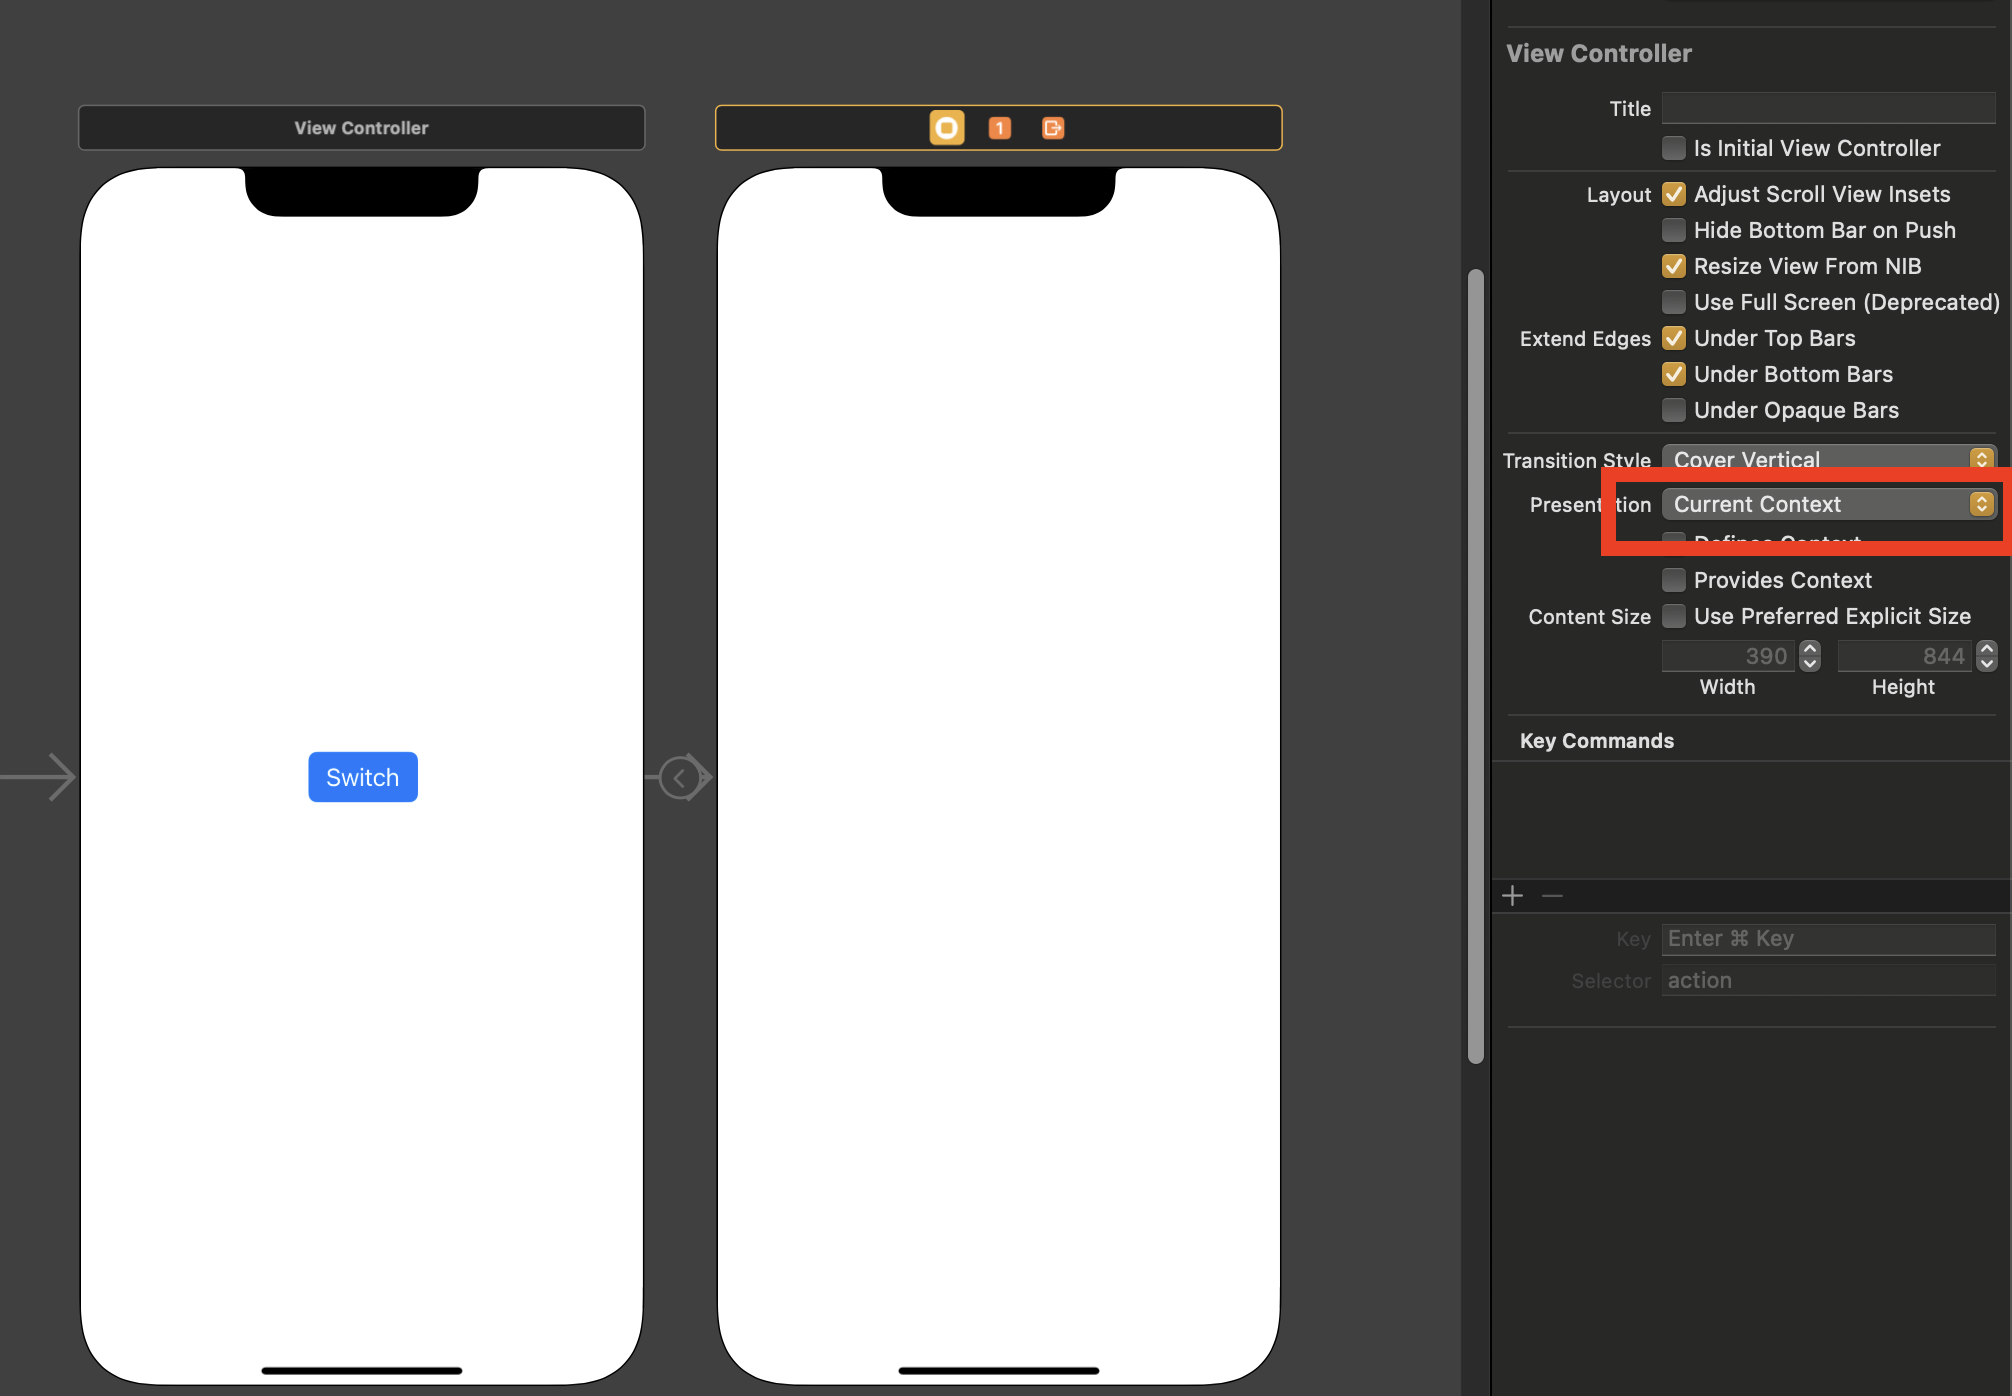
Task: Click the plus button below Key Commands
Action: (1512, 894)
